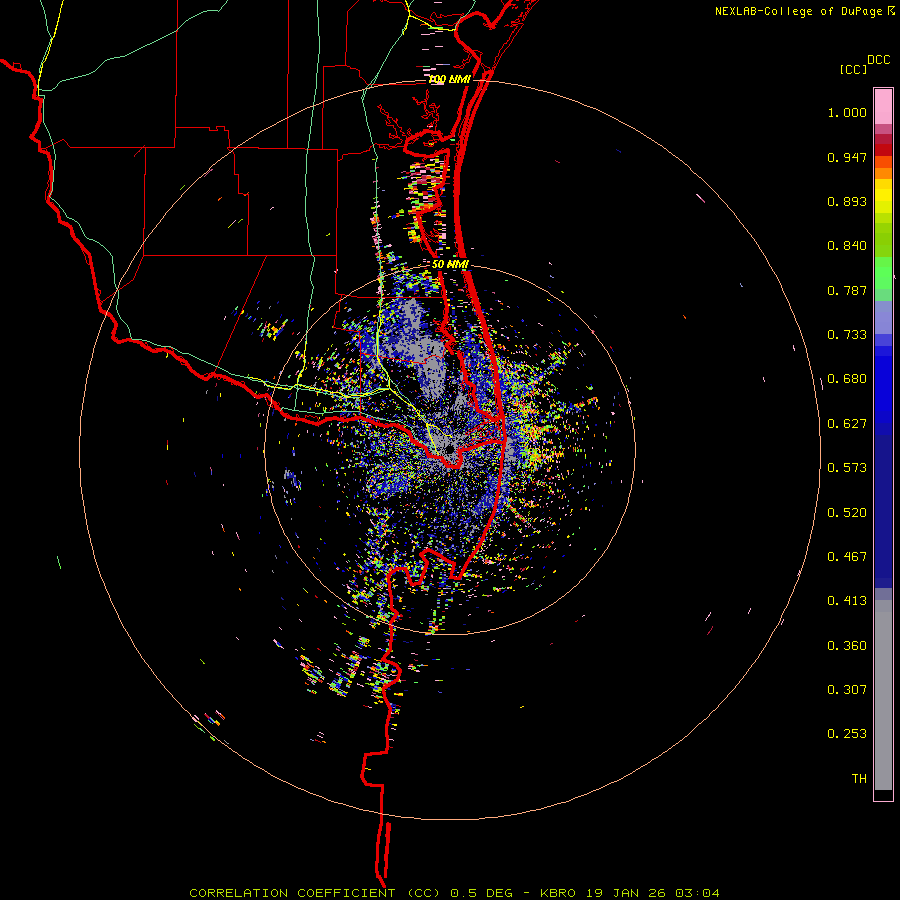
Task: Click the 0.840 scale value
Action: click(847, 246)
